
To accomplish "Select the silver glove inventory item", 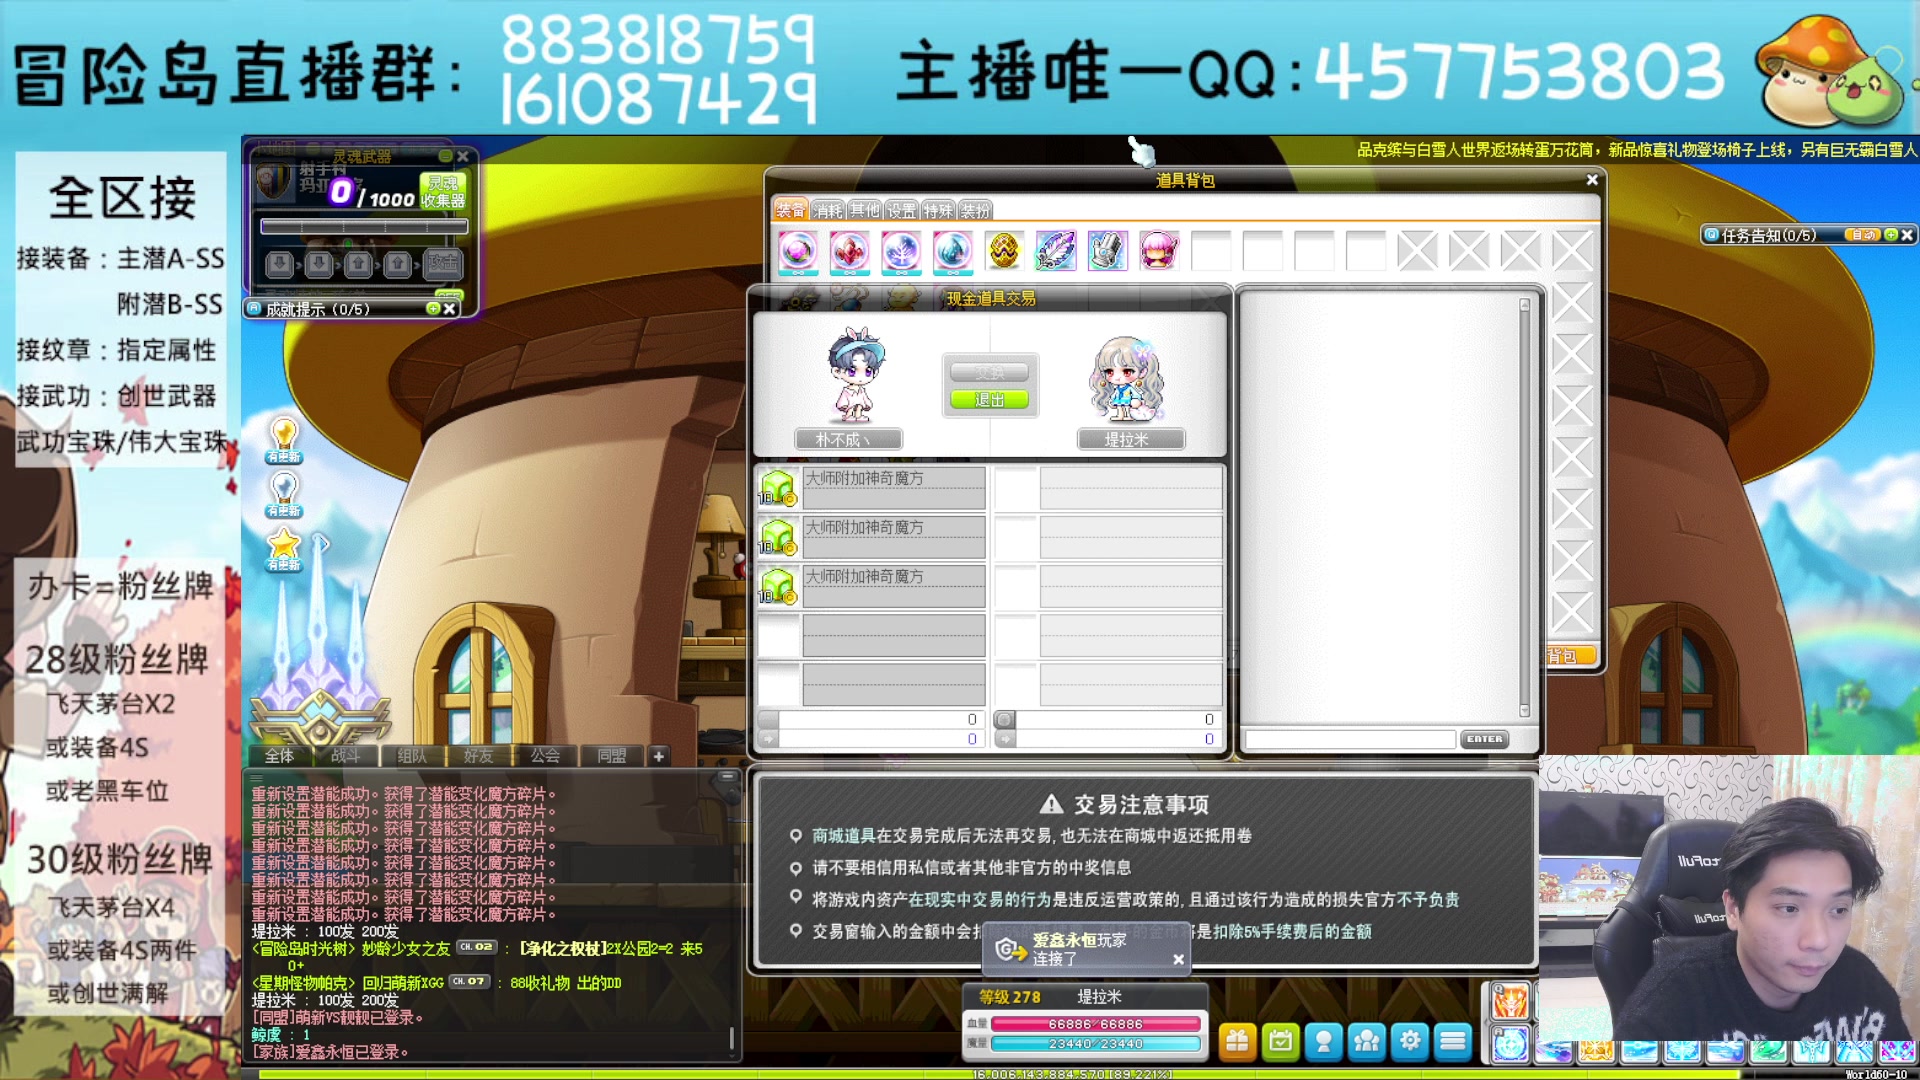I will [1107, 250].
